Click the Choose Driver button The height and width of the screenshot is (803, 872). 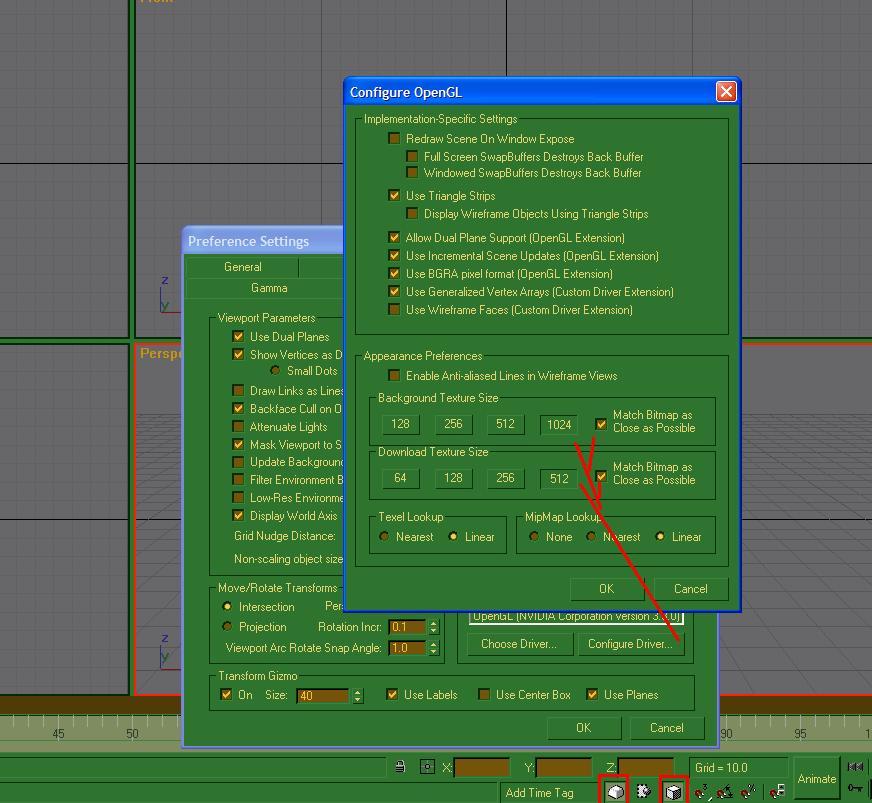[x=518, y=644]
